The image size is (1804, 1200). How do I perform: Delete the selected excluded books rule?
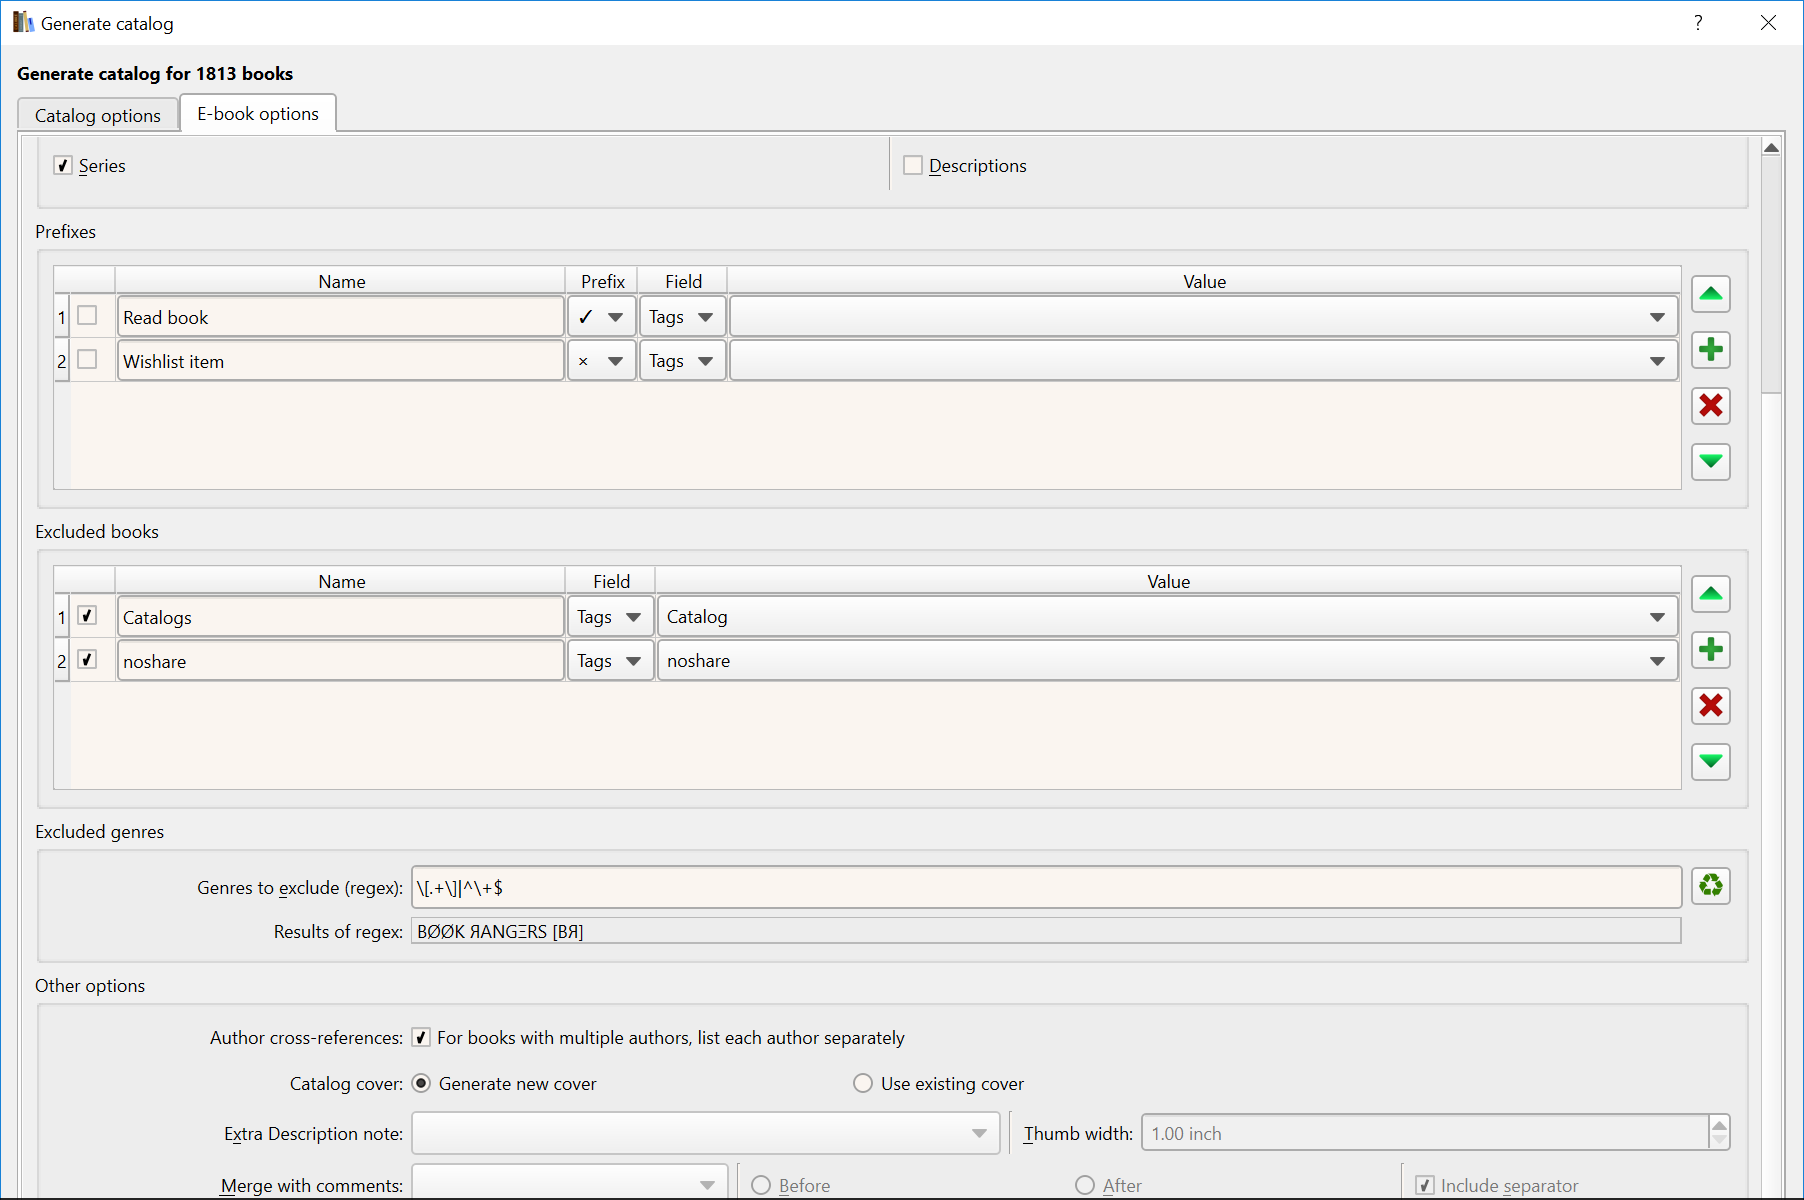pyautogui.click(x=1711, y=706)
